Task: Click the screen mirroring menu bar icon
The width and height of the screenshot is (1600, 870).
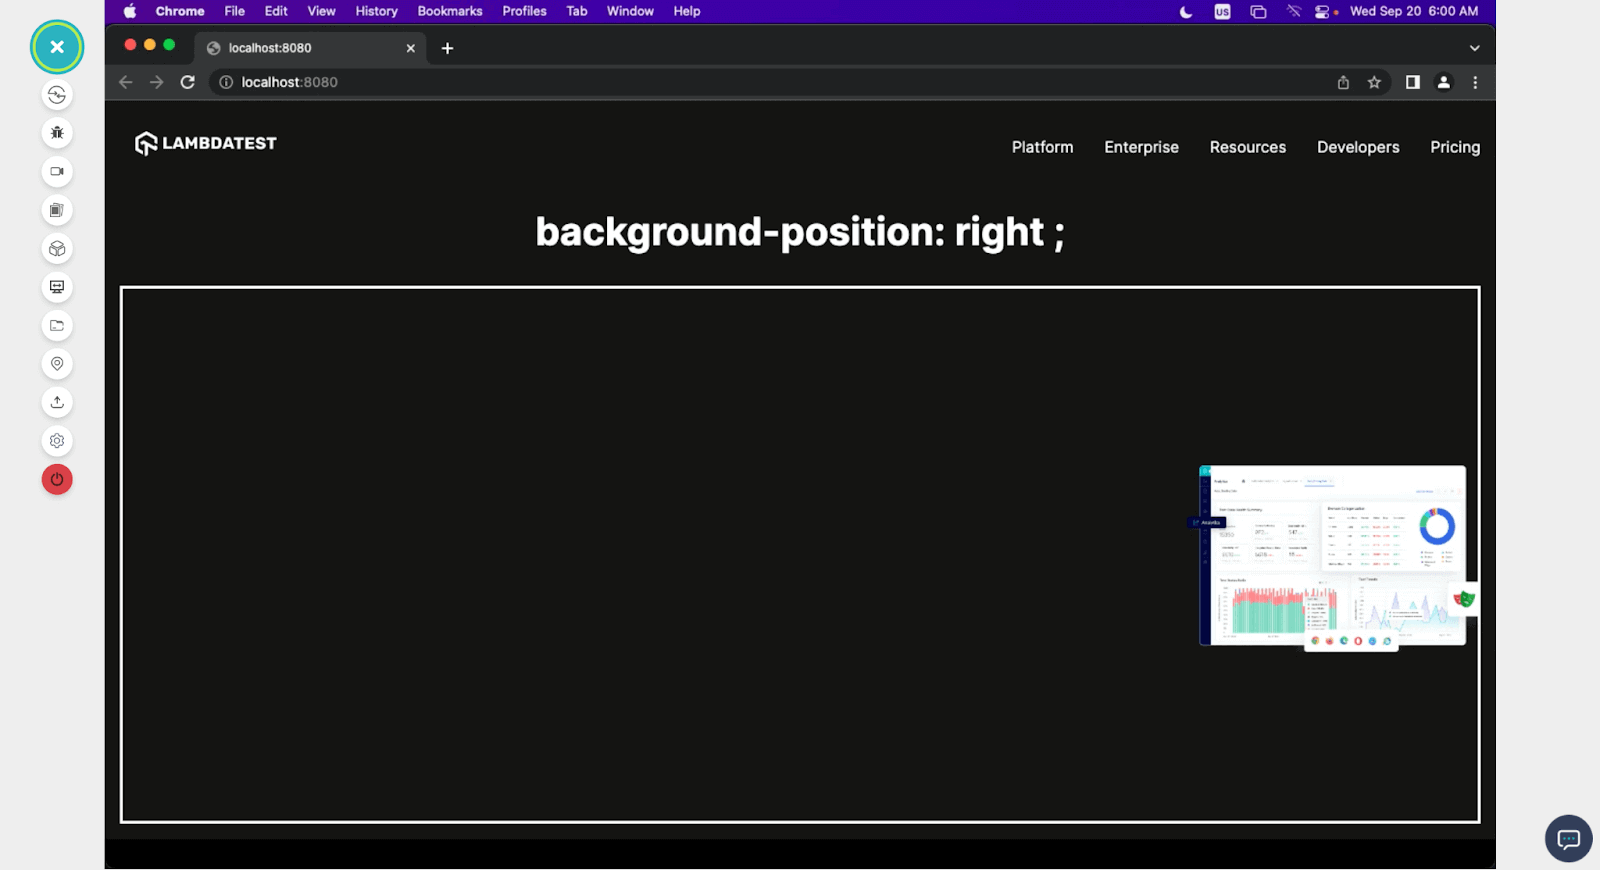Action: [1258, 12]
